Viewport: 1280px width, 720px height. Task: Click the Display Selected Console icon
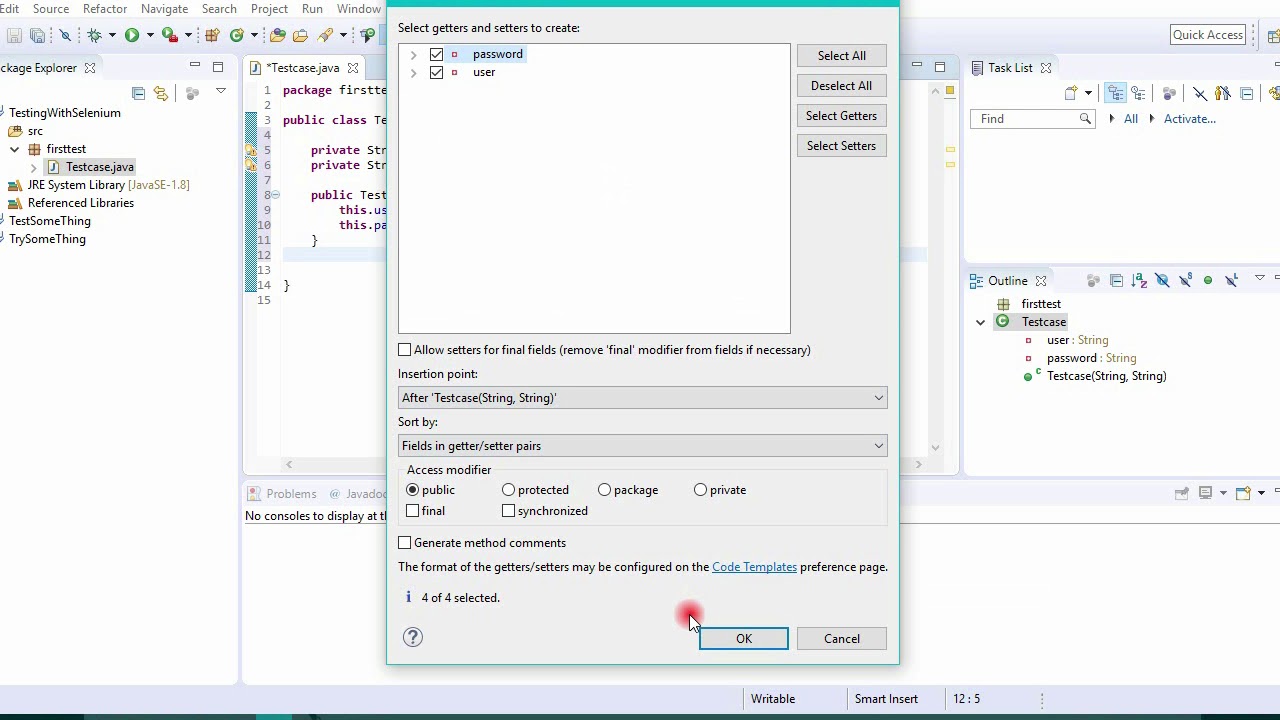coord(1205,493)
